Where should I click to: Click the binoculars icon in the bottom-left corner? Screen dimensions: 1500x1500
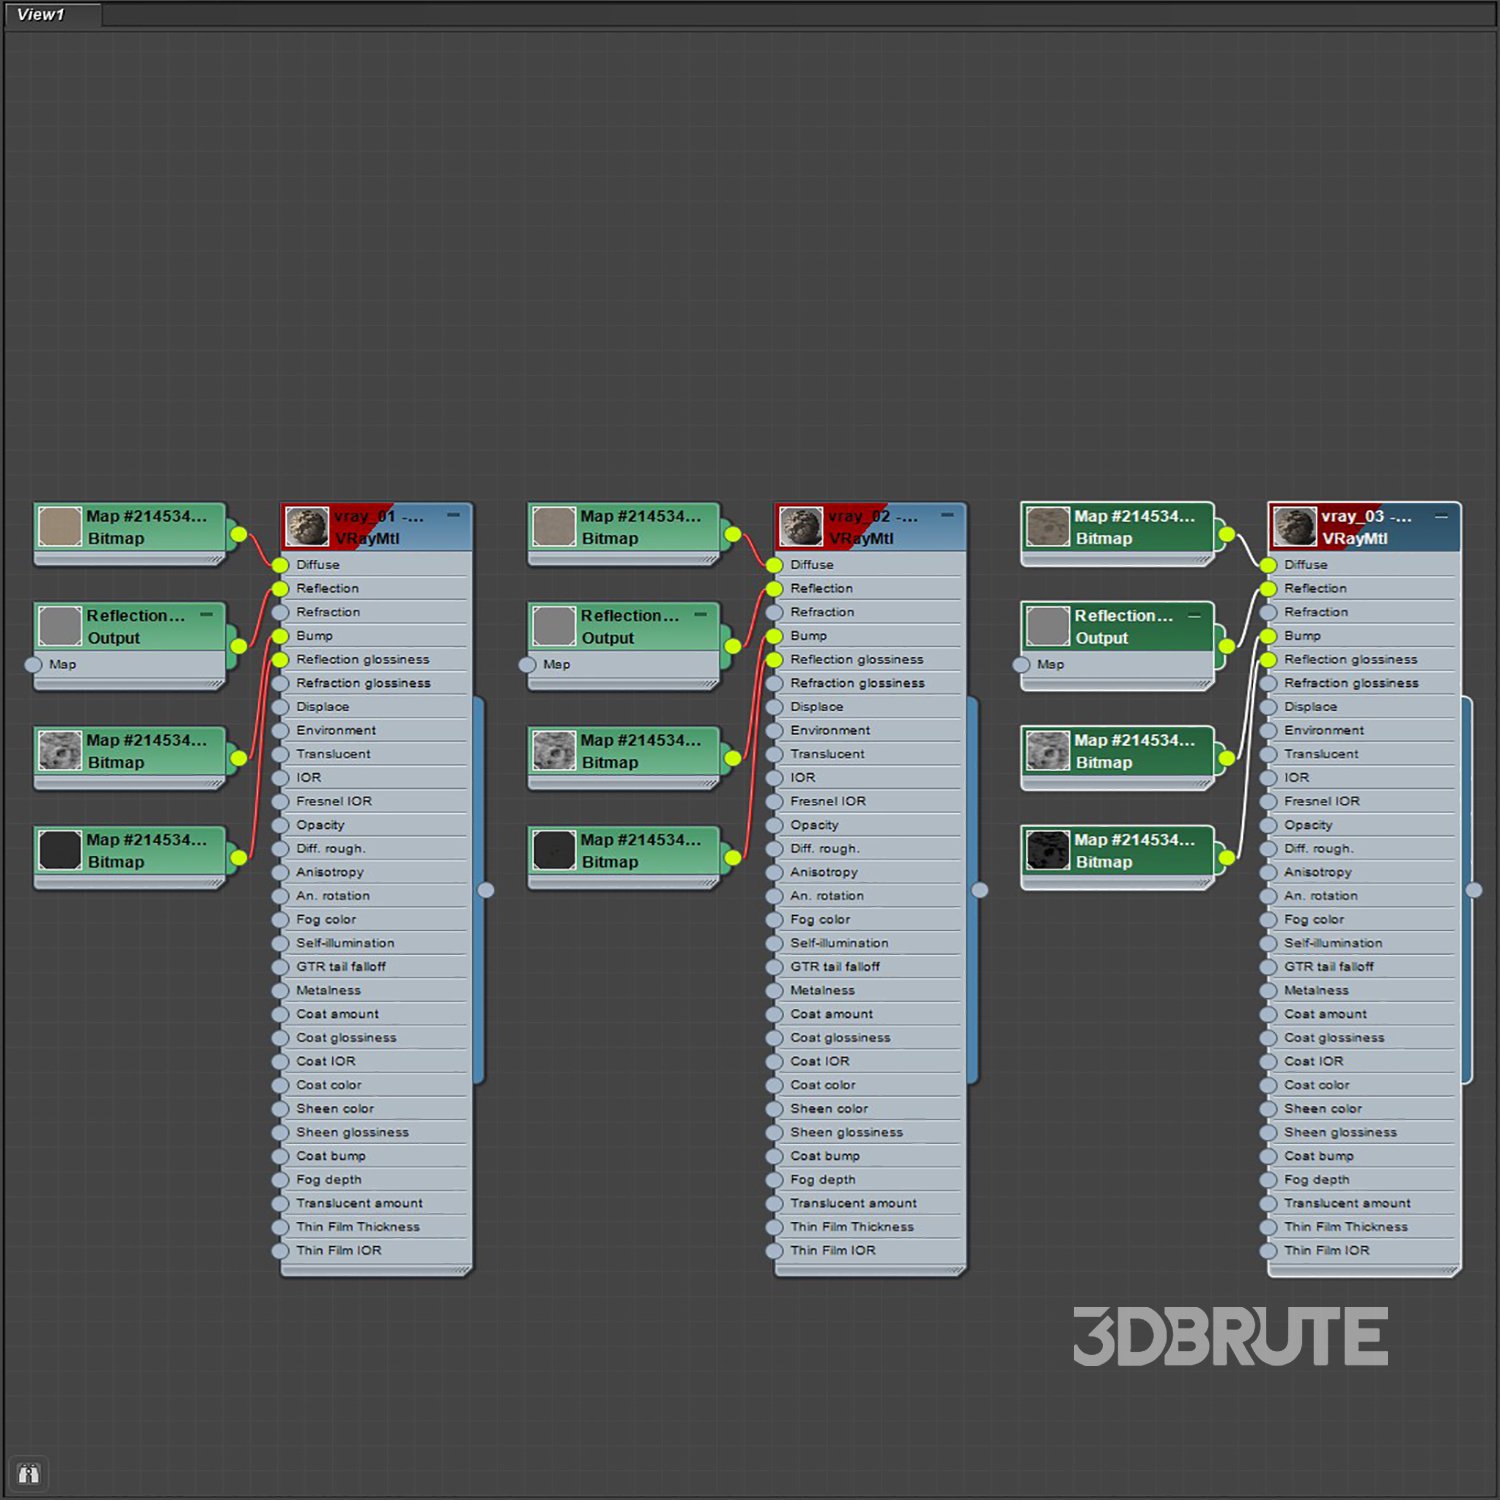(x=28, y=1473)
